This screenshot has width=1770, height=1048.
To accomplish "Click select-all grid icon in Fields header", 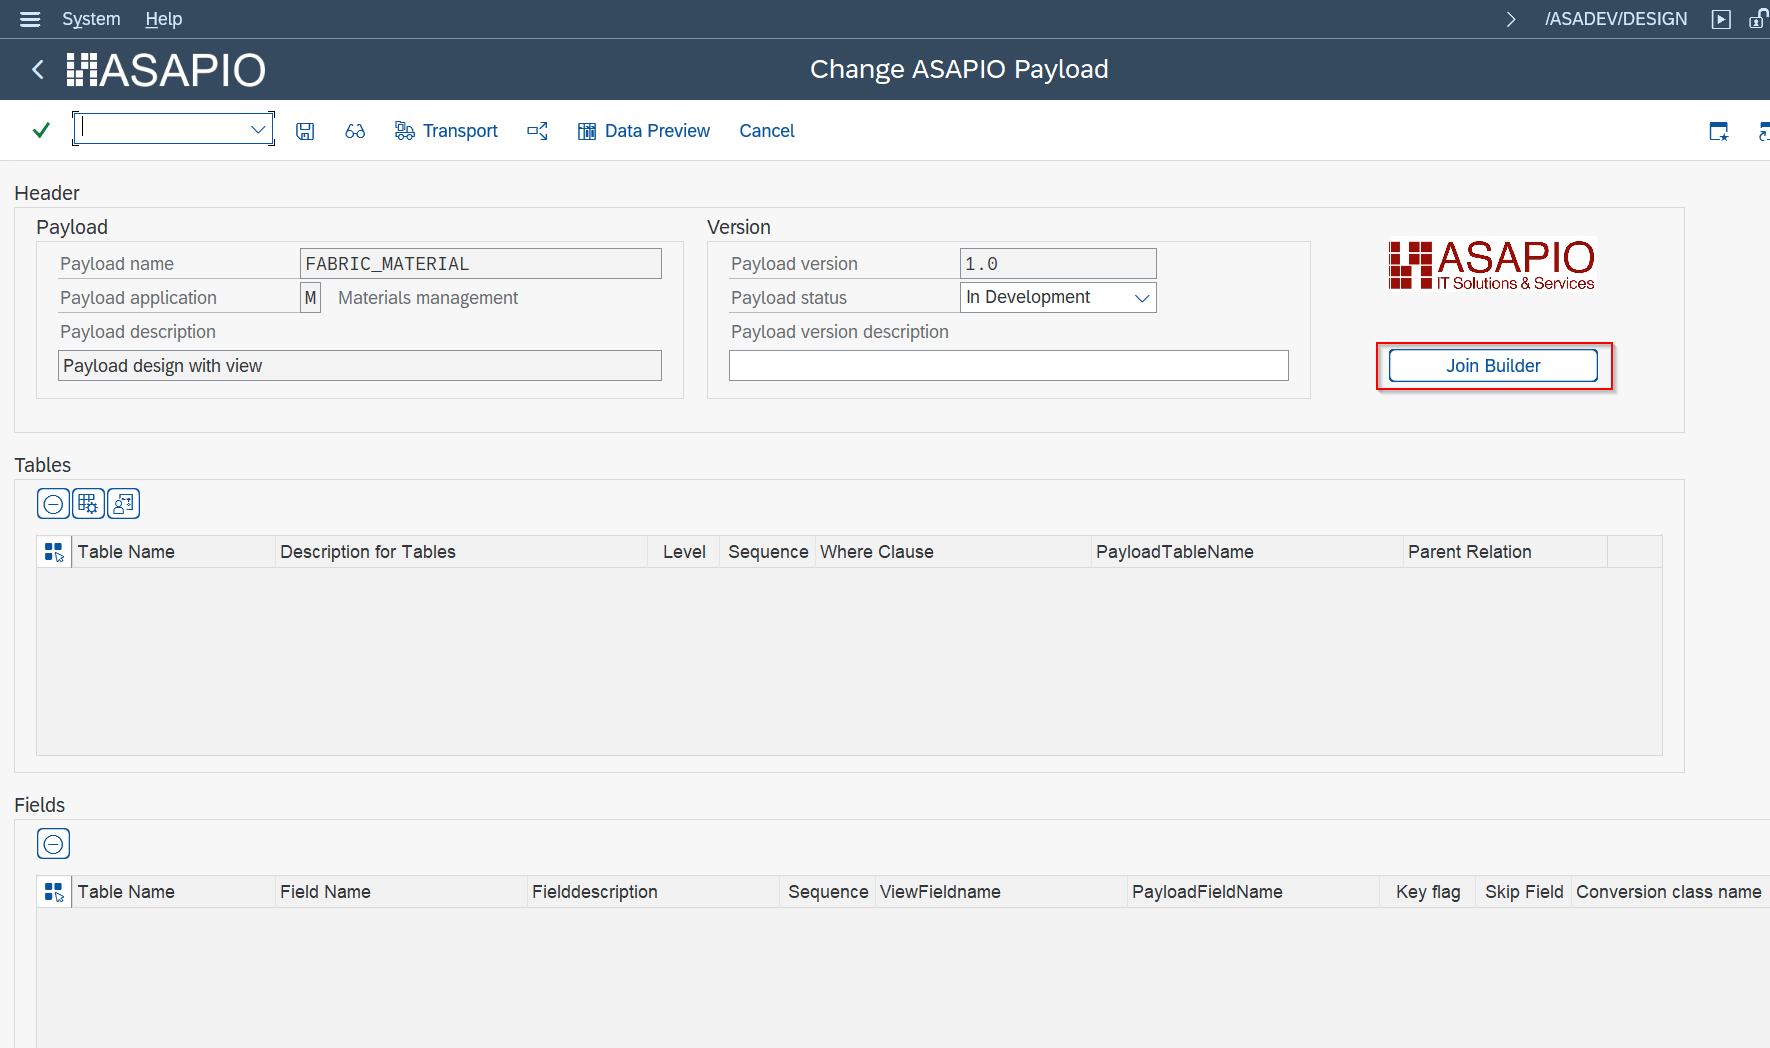I will 54,892.
